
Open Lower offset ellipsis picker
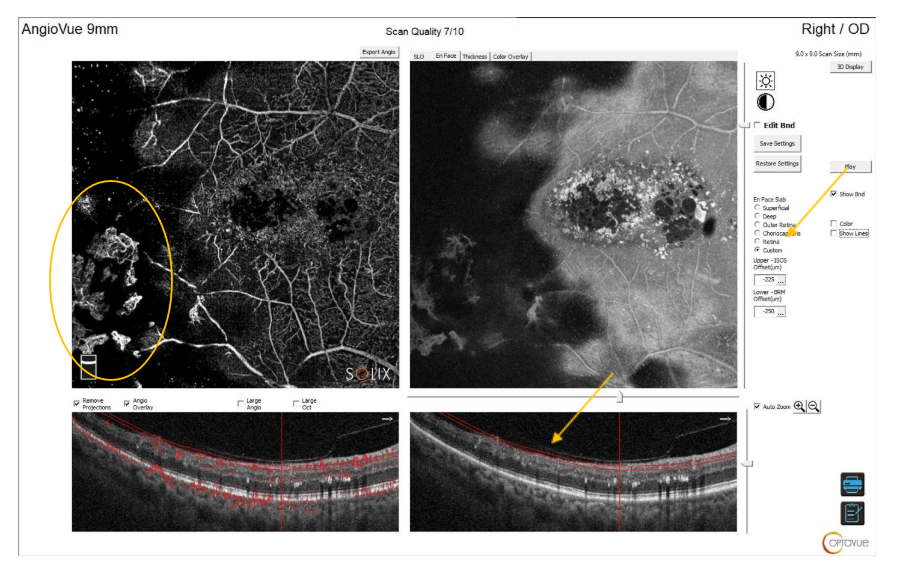point(781,311)
